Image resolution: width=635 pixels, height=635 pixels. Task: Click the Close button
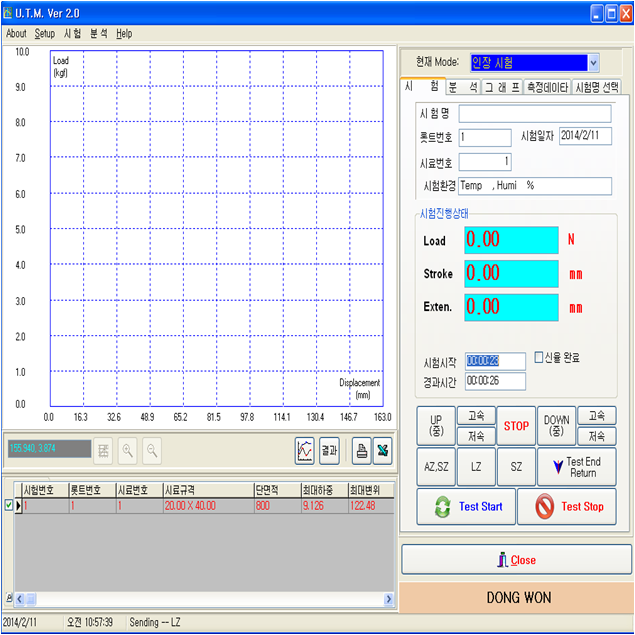(x=516, y=560)
